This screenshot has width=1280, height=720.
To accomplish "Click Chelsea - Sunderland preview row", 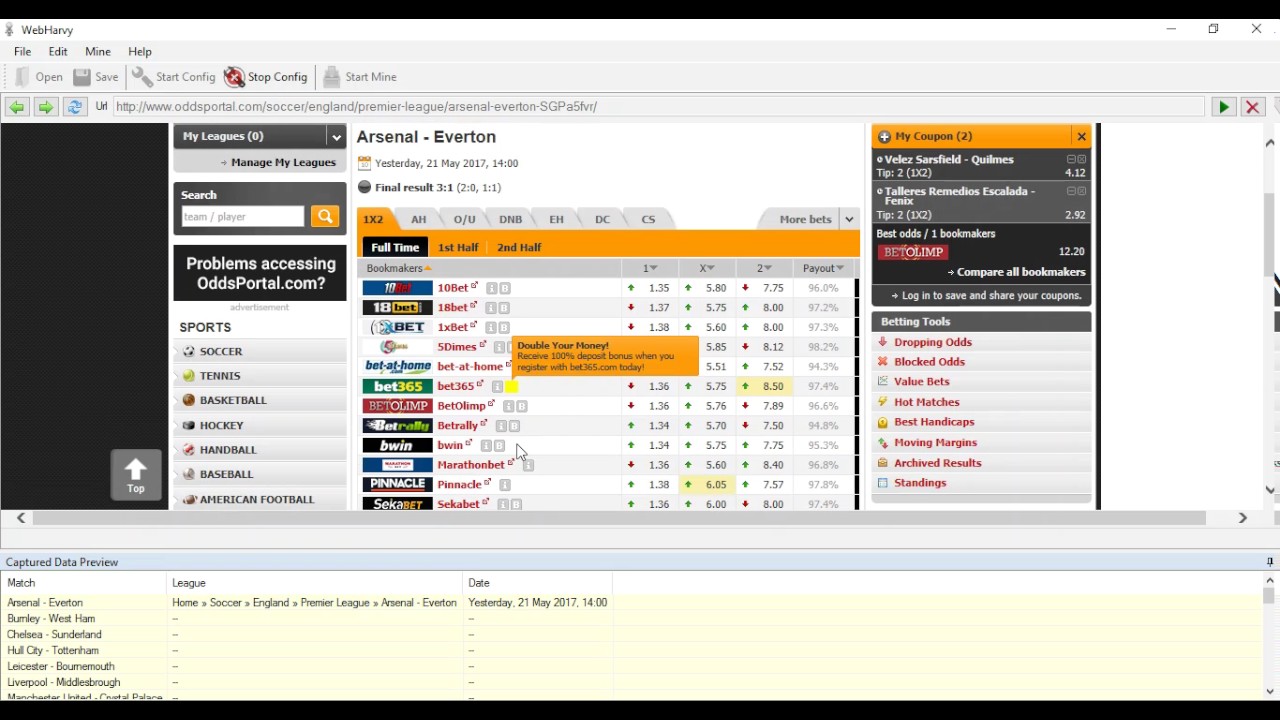I will 55,635.
